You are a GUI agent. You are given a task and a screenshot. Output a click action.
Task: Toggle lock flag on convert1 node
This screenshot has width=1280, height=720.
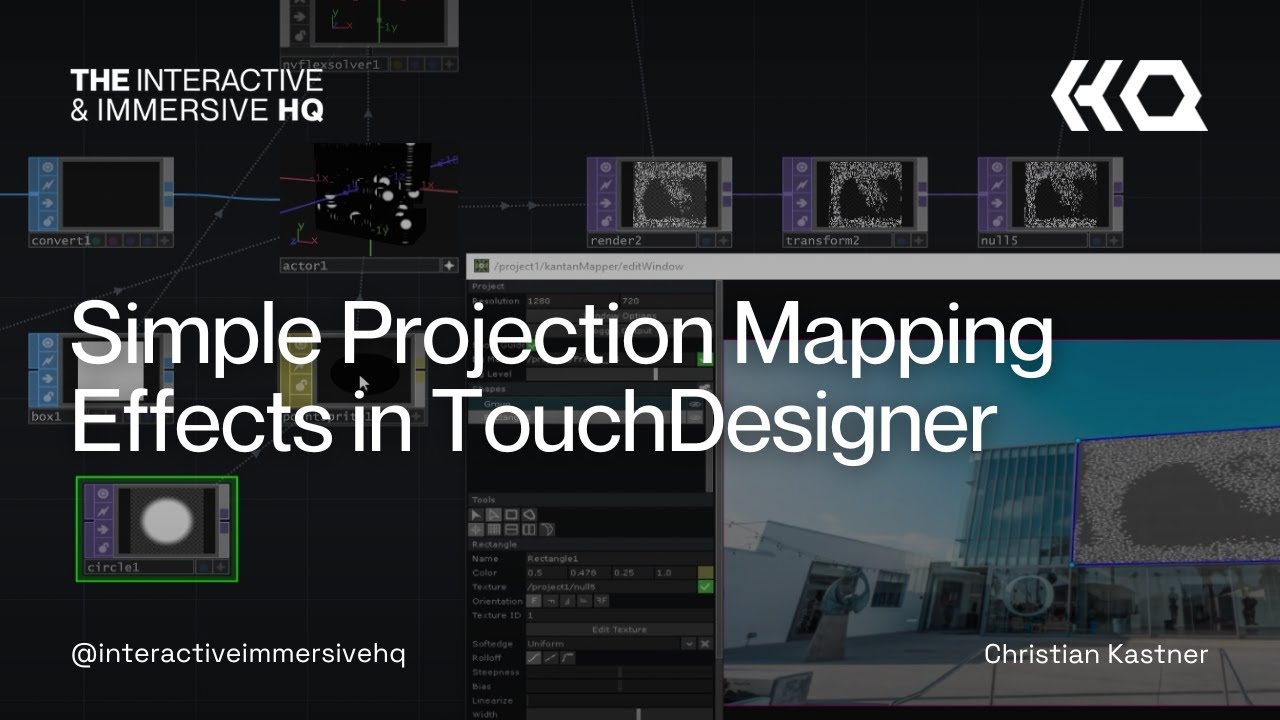(48, 221)
